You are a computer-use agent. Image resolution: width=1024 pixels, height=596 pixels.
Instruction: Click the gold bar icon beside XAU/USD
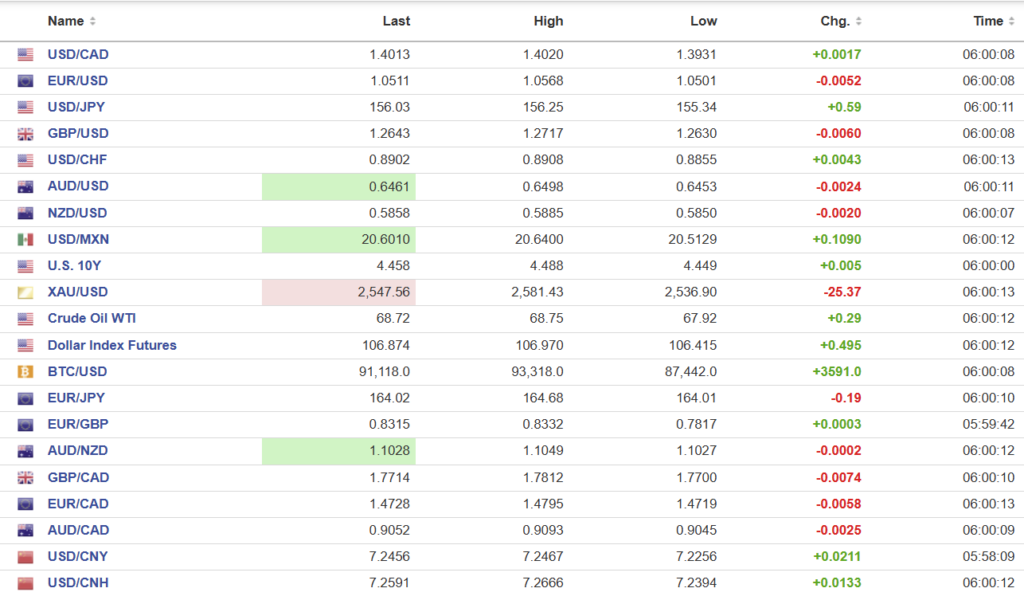point(25,293)
